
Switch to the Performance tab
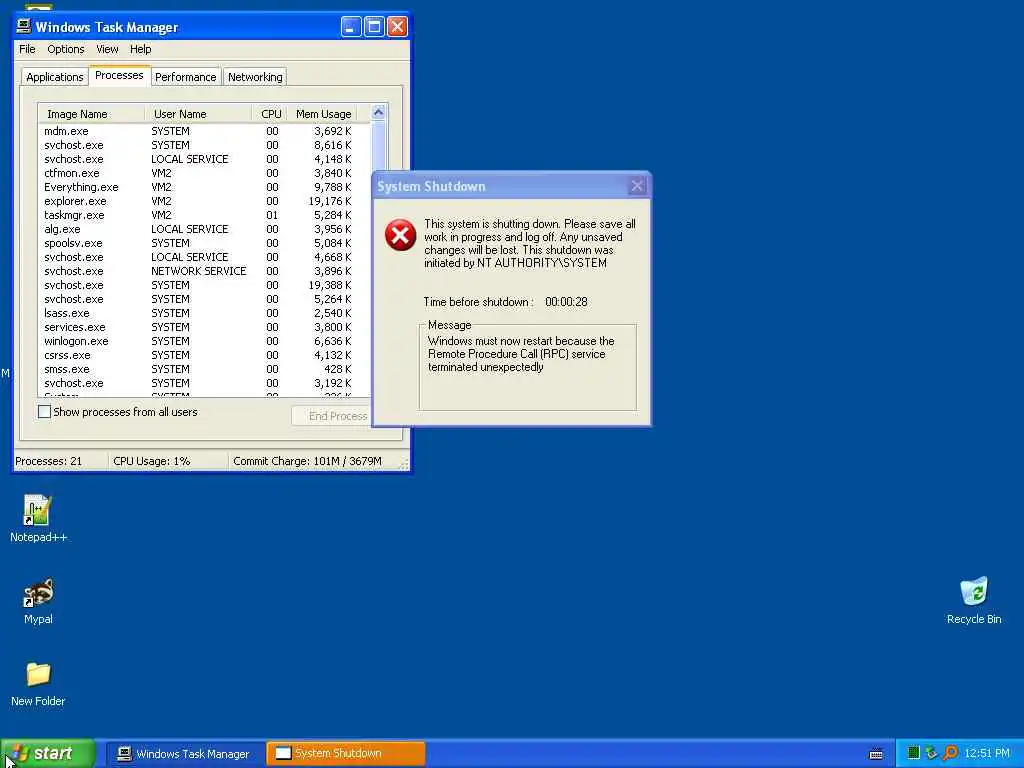coord(185,77)
